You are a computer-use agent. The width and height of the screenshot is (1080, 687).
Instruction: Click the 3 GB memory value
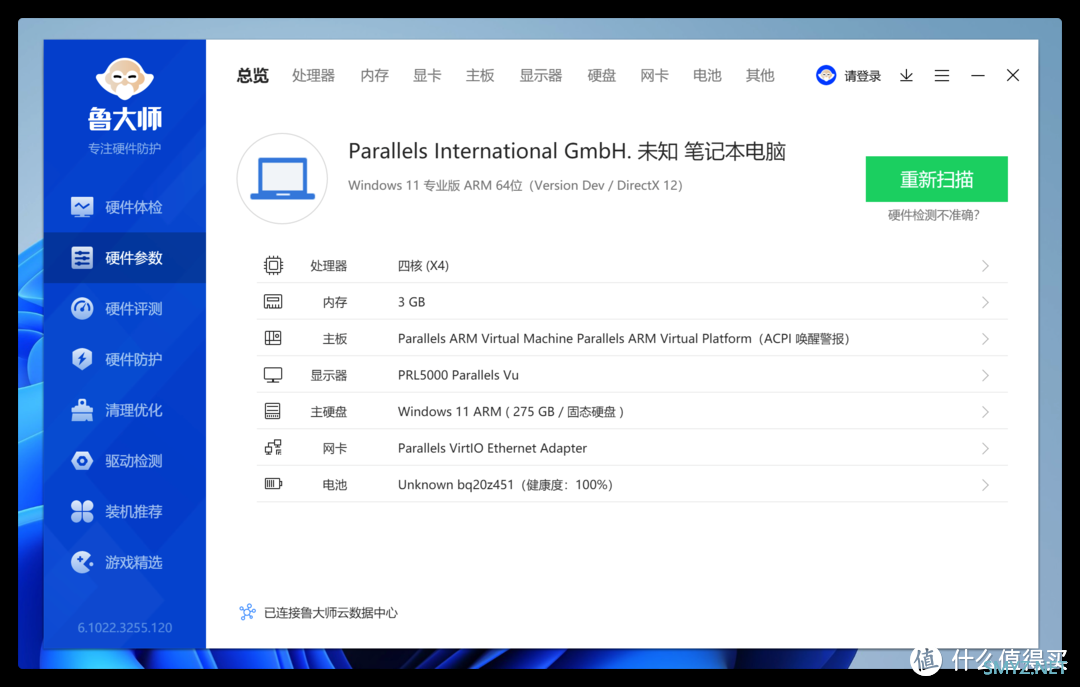(411, 303)
